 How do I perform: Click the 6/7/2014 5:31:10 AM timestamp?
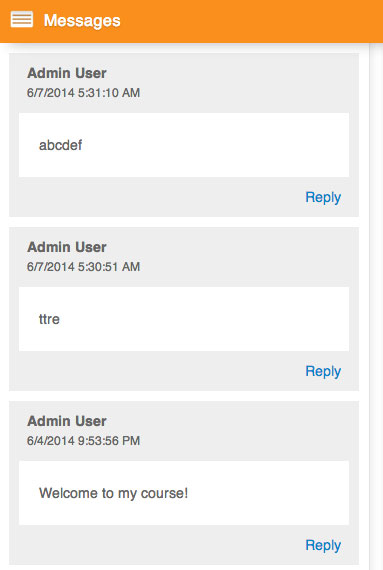point(84,93)
